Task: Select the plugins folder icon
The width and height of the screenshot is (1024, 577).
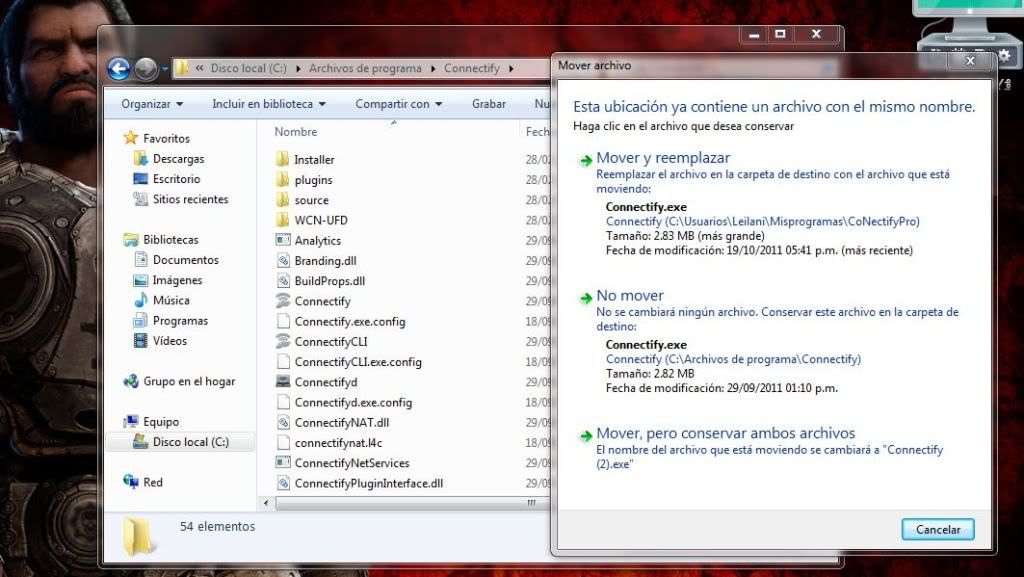Action: pos(283,179)
